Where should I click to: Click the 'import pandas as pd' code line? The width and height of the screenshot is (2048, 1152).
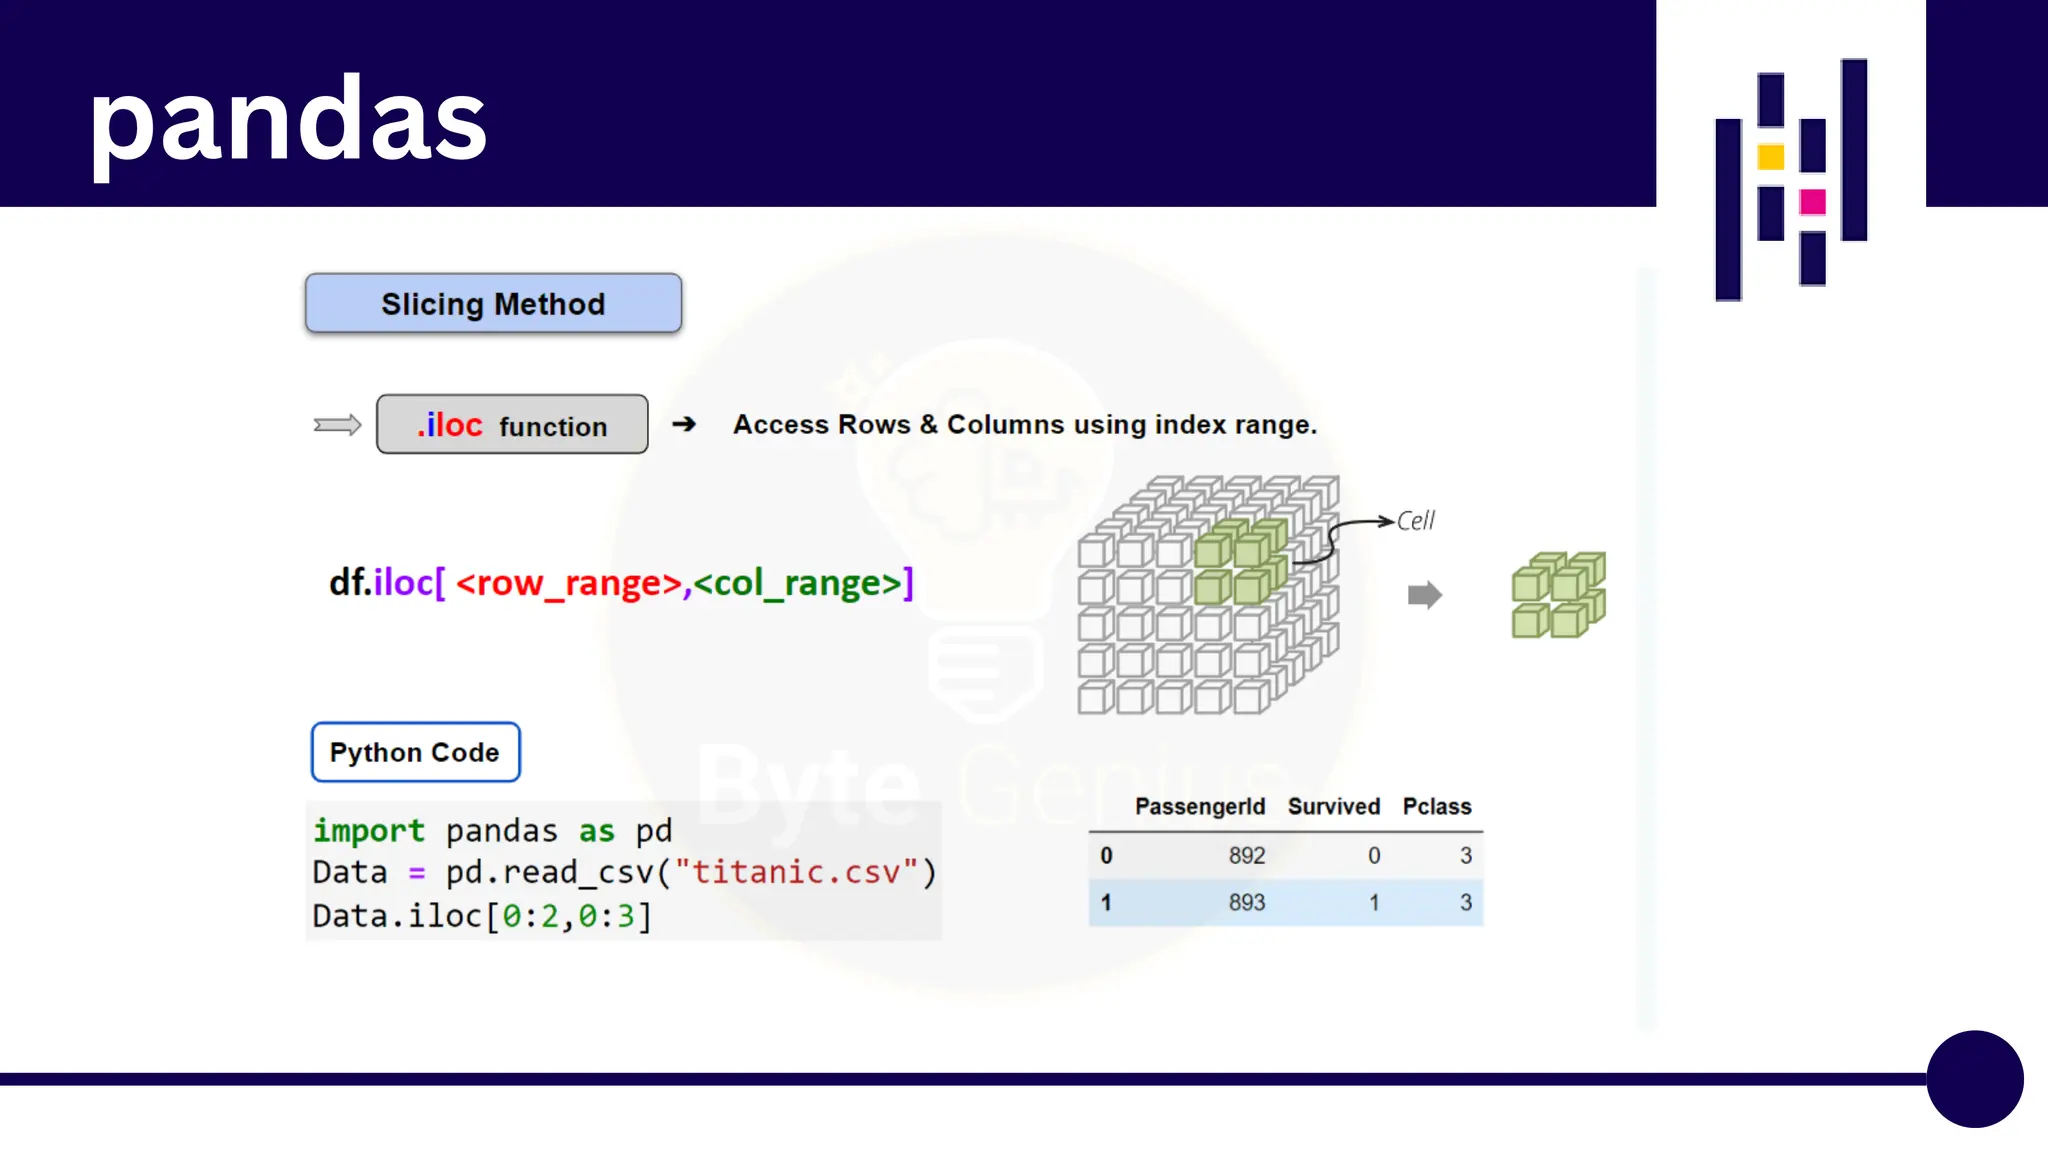click(492, 830)
